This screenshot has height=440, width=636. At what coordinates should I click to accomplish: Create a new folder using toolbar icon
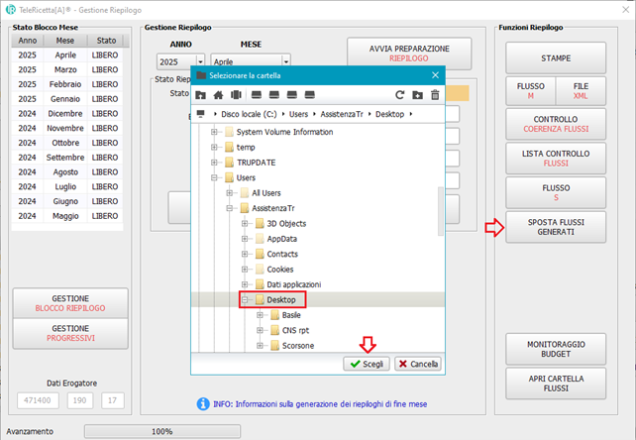(417, 95)
